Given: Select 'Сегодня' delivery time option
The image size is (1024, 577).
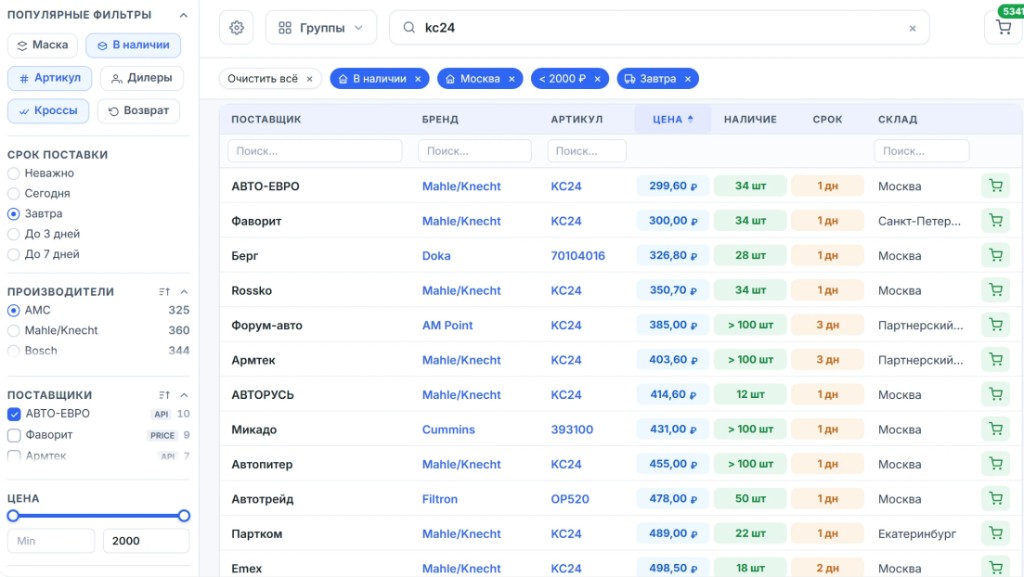Looking at the screenshot, I should [13, 194].
